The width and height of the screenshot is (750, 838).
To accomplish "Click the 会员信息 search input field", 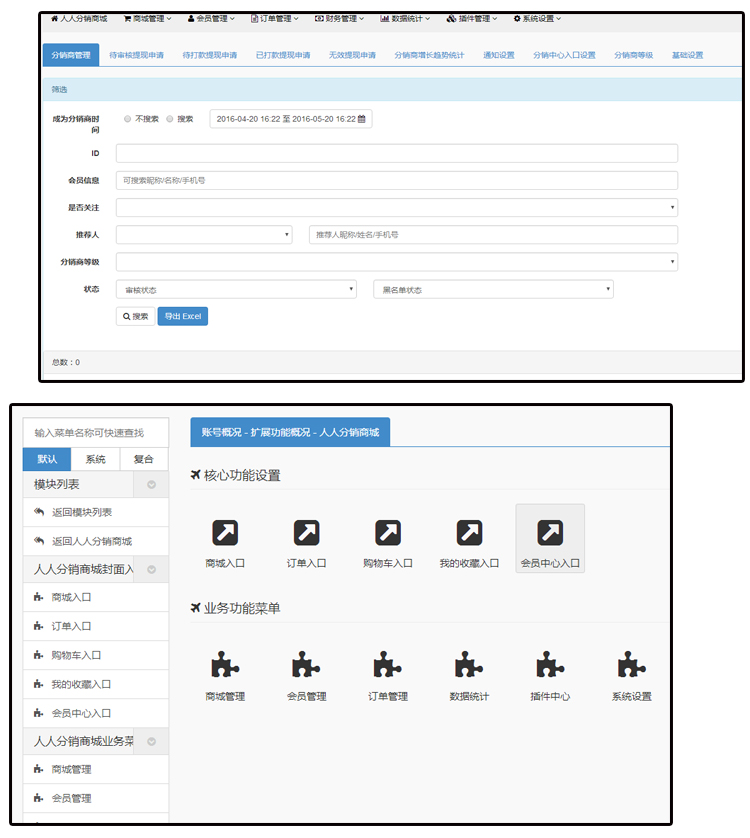I will [x=397, y=180].
